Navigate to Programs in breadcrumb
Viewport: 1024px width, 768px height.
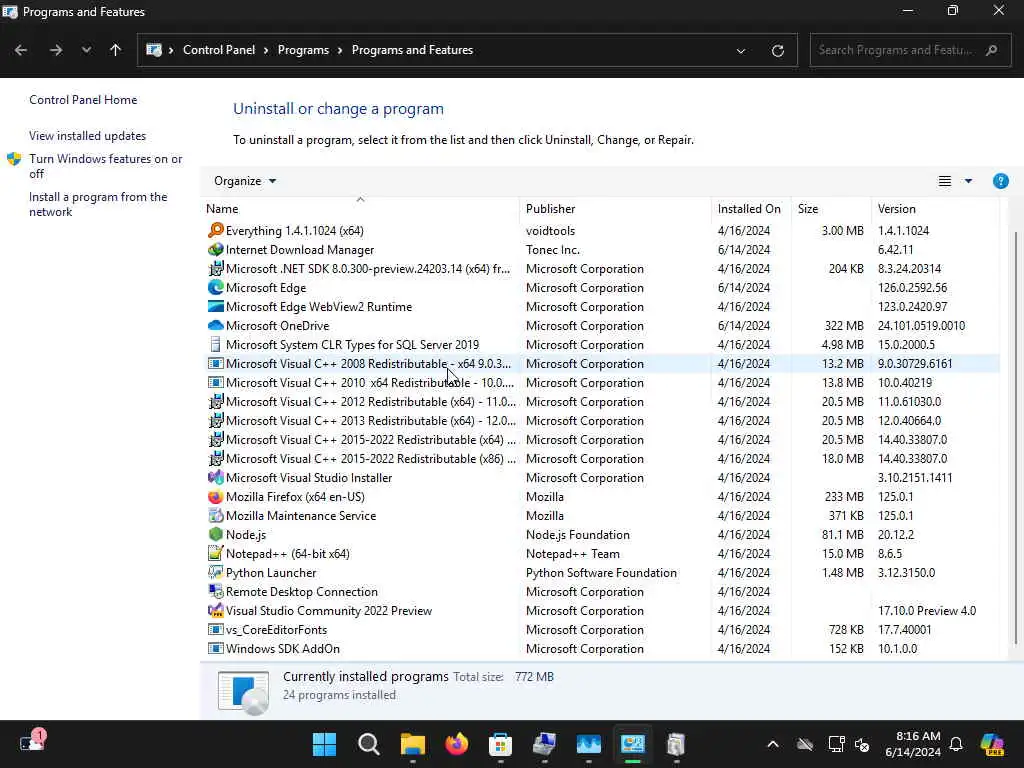pyautogui.click(x=303, y=50)
